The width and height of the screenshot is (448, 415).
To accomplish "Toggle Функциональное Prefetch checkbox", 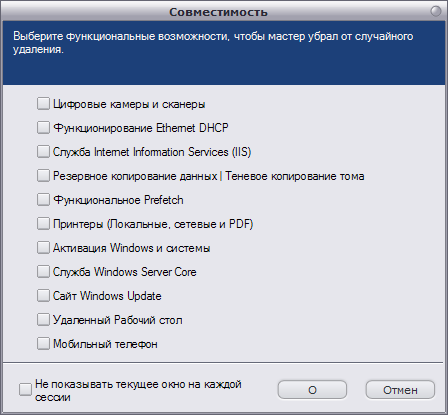I will [x=43, y=200].
